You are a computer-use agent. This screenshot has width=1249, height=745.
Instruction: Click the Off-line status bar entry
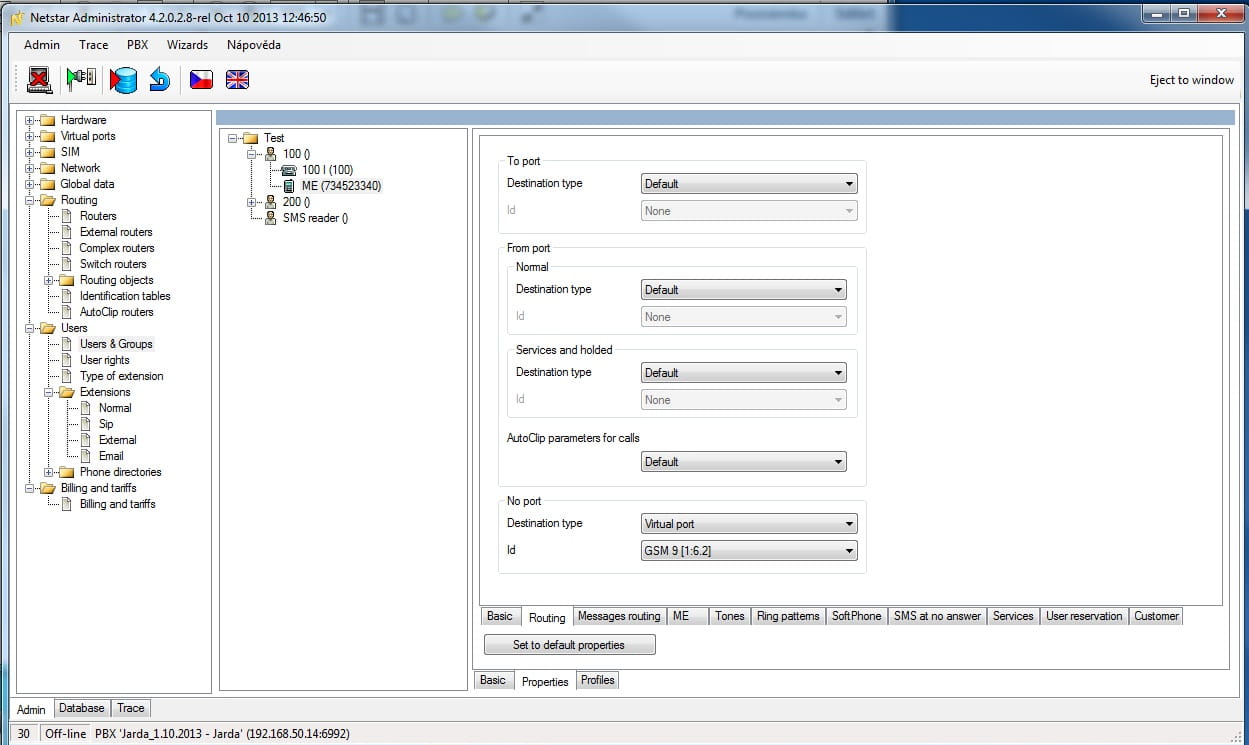point(66,734)
